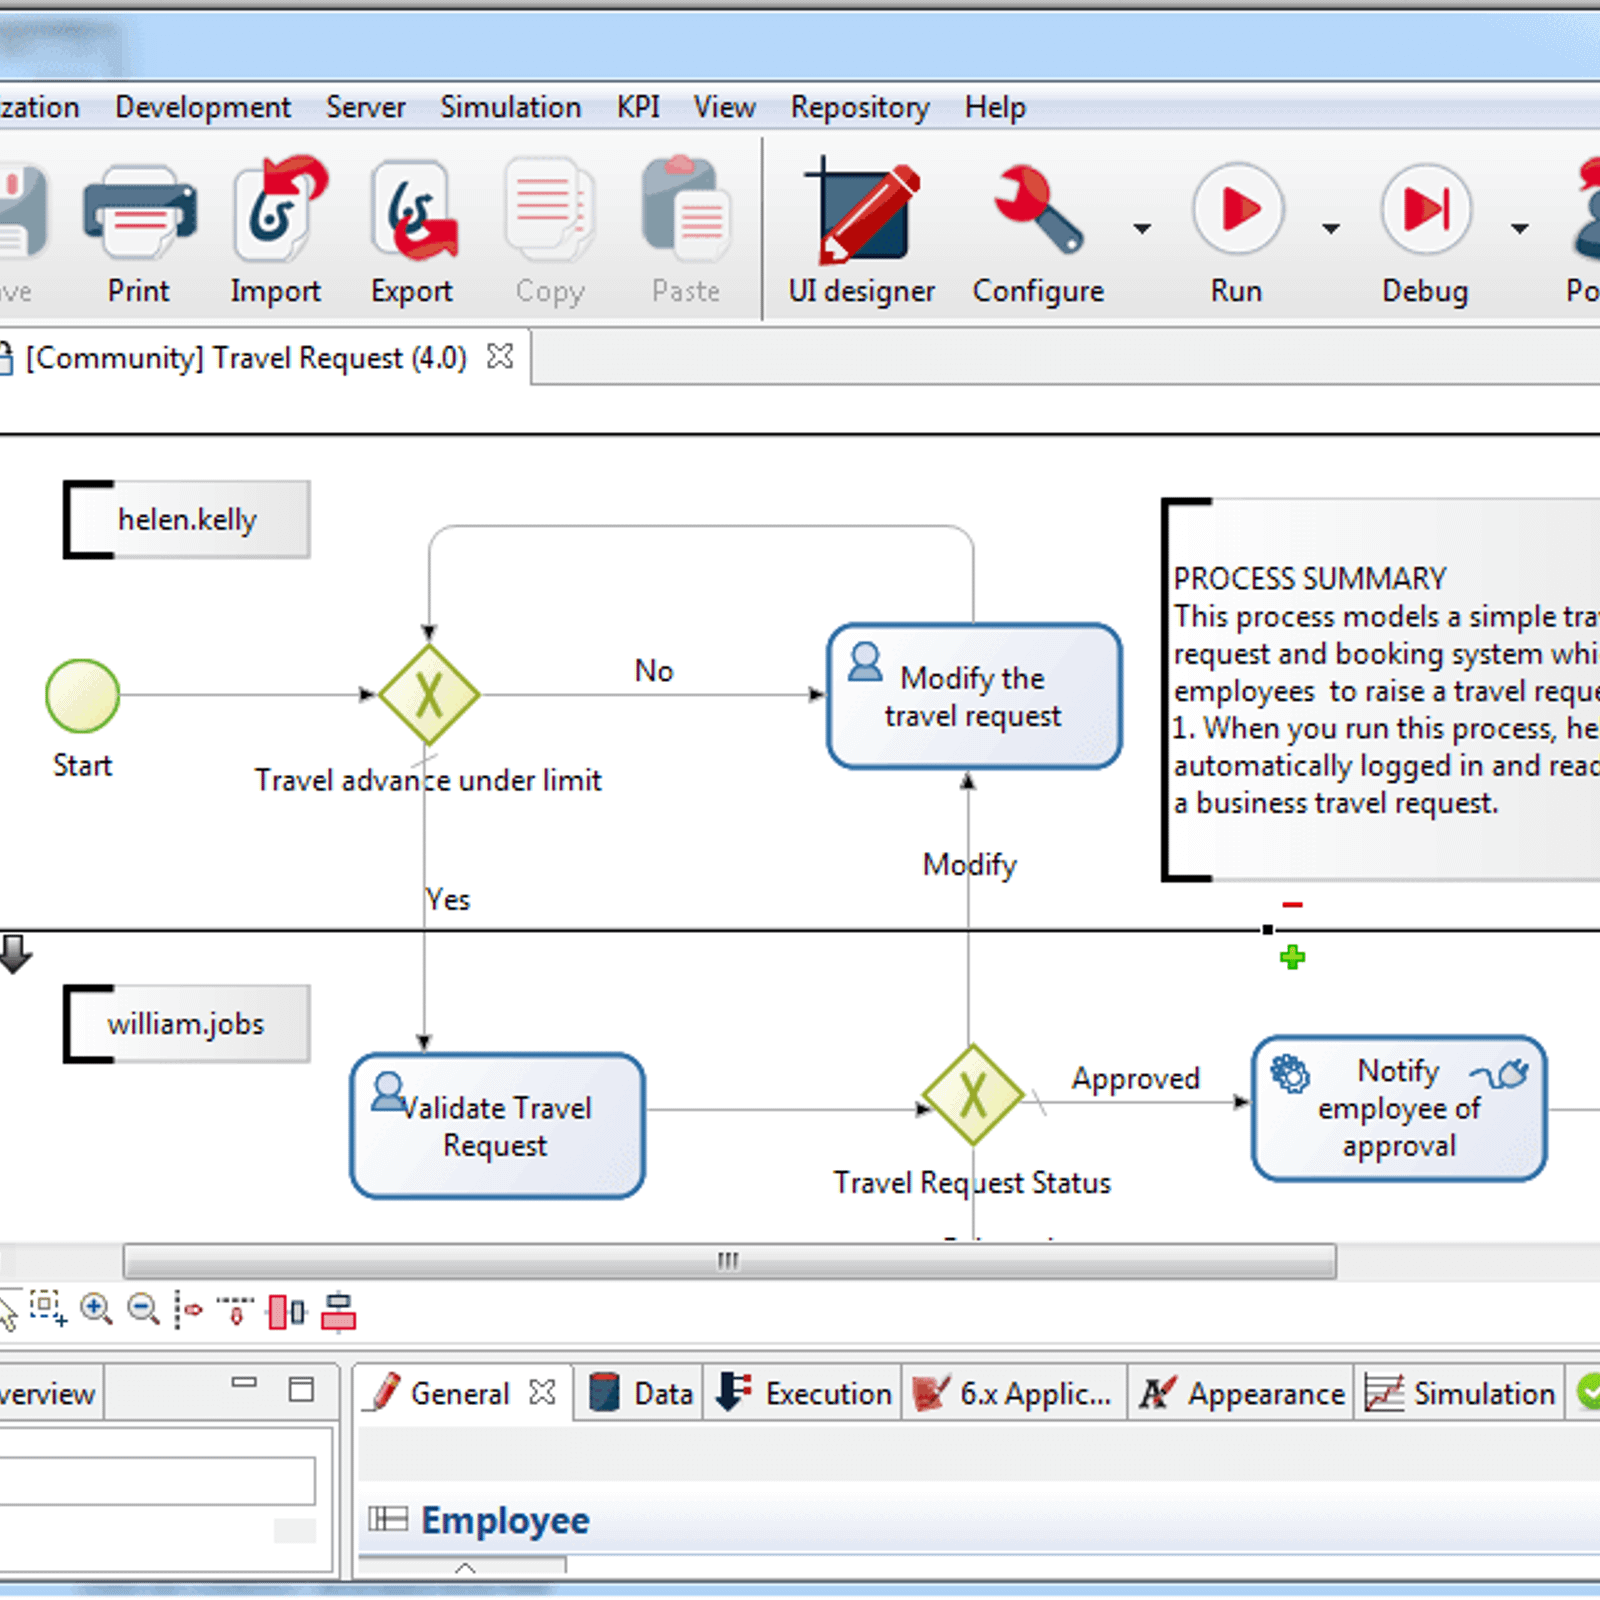The image size is (1600, 1600).
Task: Click the red minus lane handle
Action: 1292,905
